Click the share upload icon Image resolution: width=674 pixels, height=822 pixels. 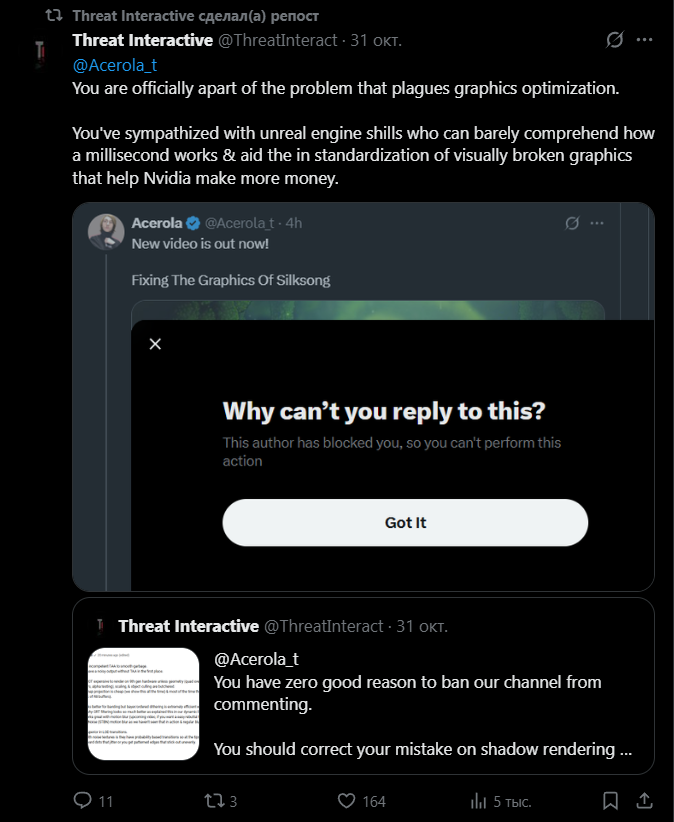(645, 801)
